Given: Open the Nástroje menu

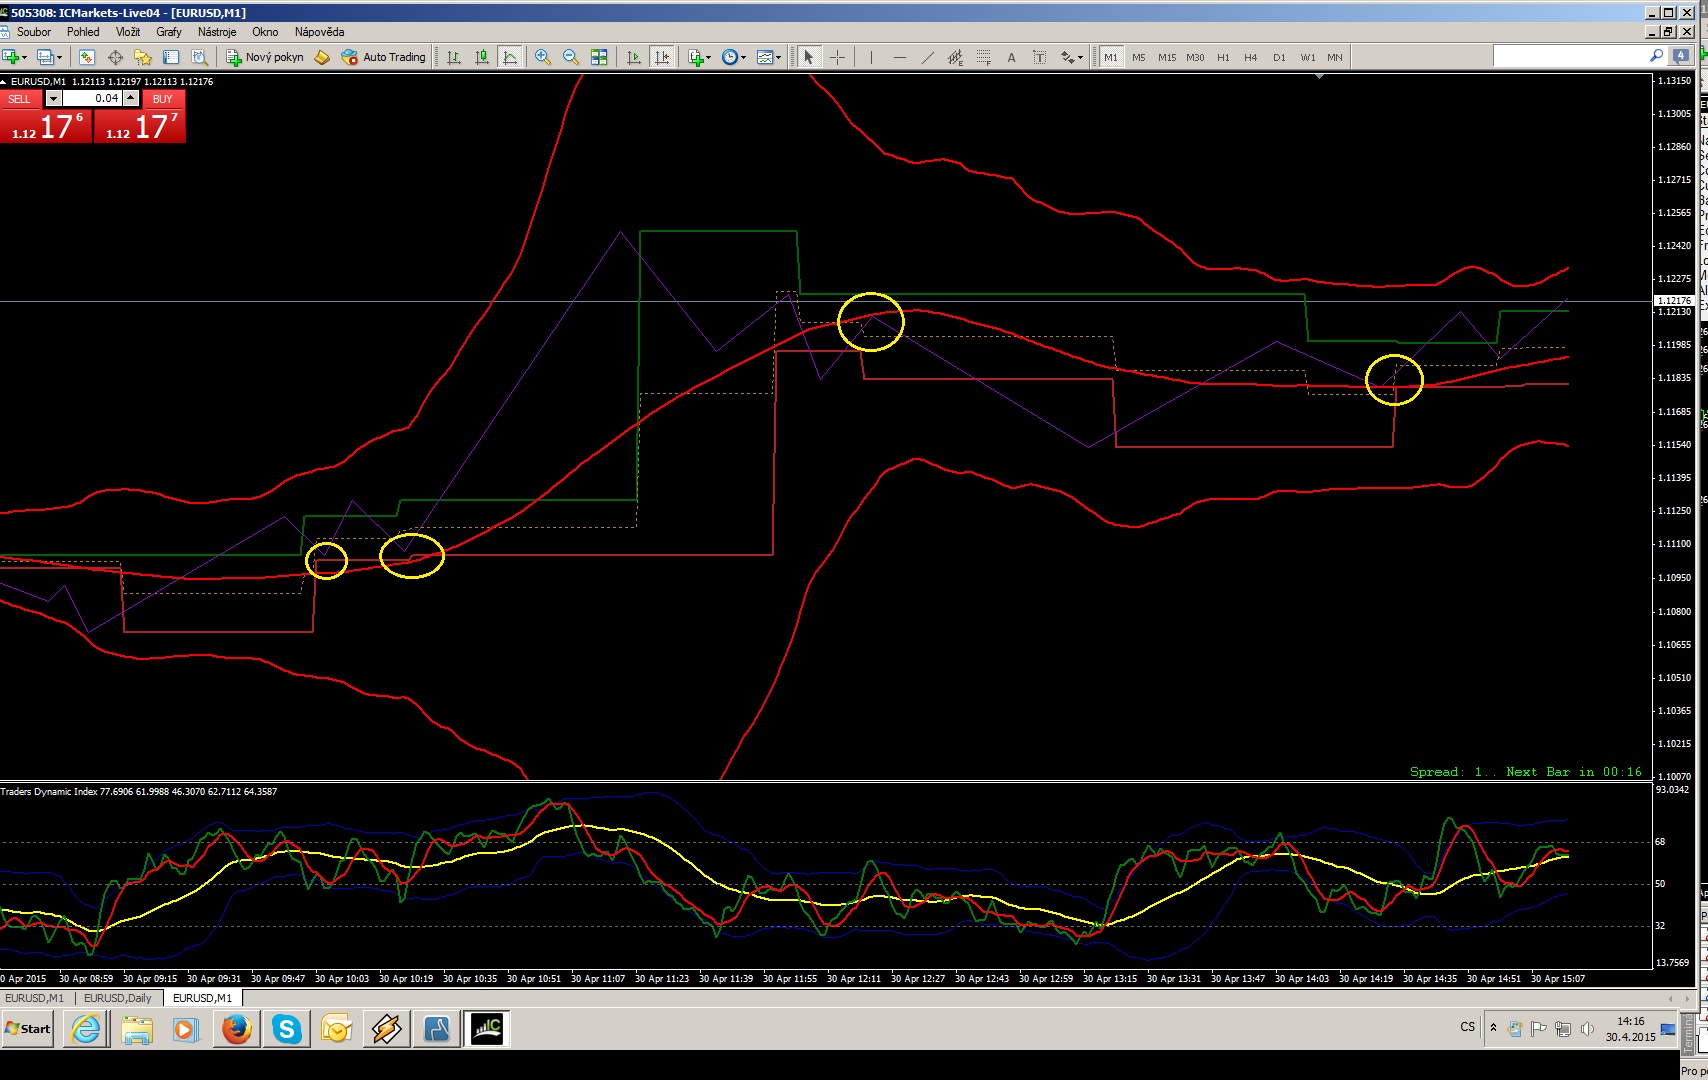Looking at the screenshot, I should pos(217,32).
